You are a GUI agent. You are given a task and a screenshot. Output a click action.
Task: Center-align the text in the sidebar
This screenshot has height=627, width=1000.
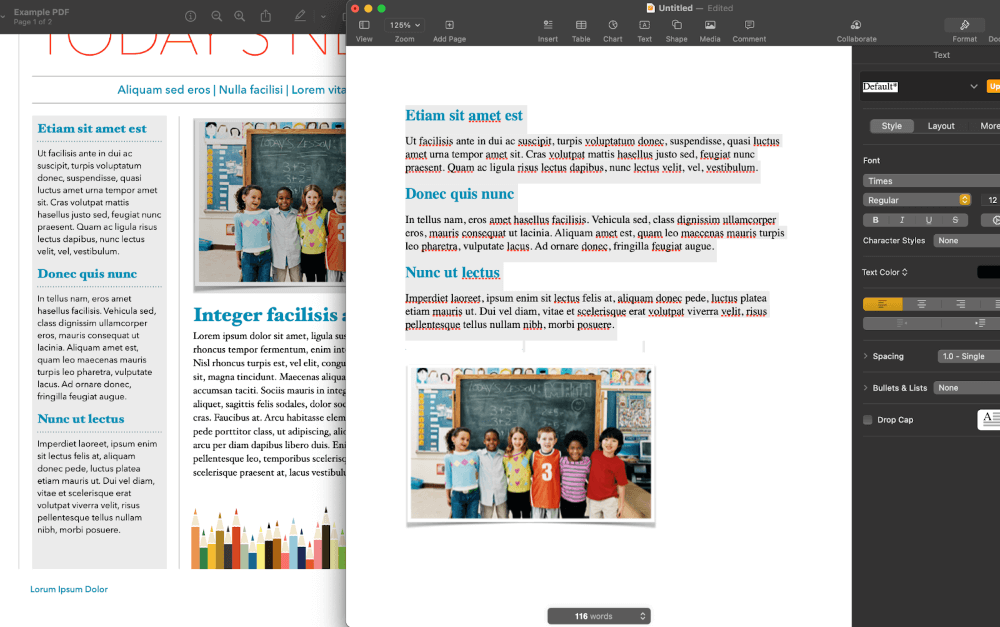pos(921,304)
